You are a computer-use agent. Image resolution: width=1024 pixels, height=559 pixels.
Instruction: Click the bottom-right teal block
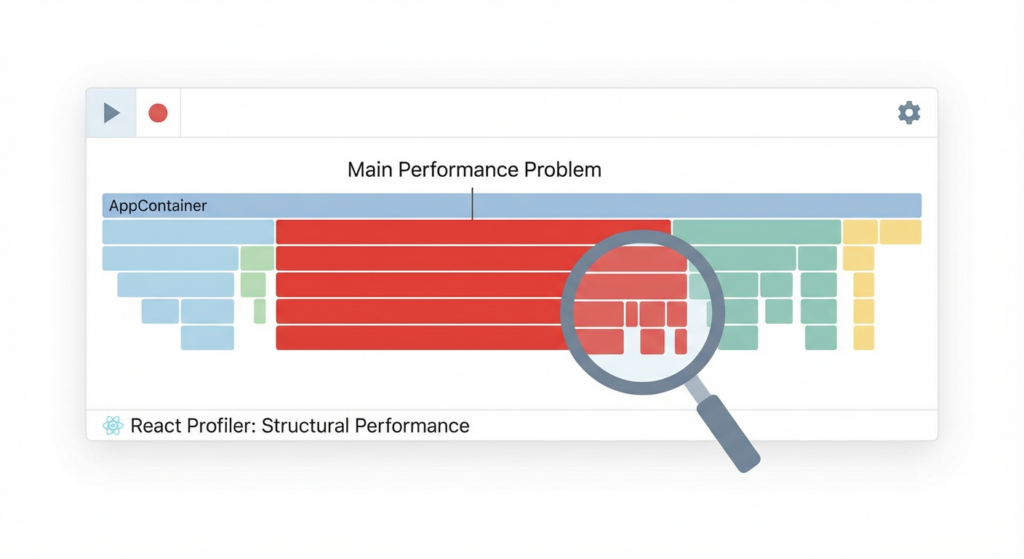tap(820, 338)
